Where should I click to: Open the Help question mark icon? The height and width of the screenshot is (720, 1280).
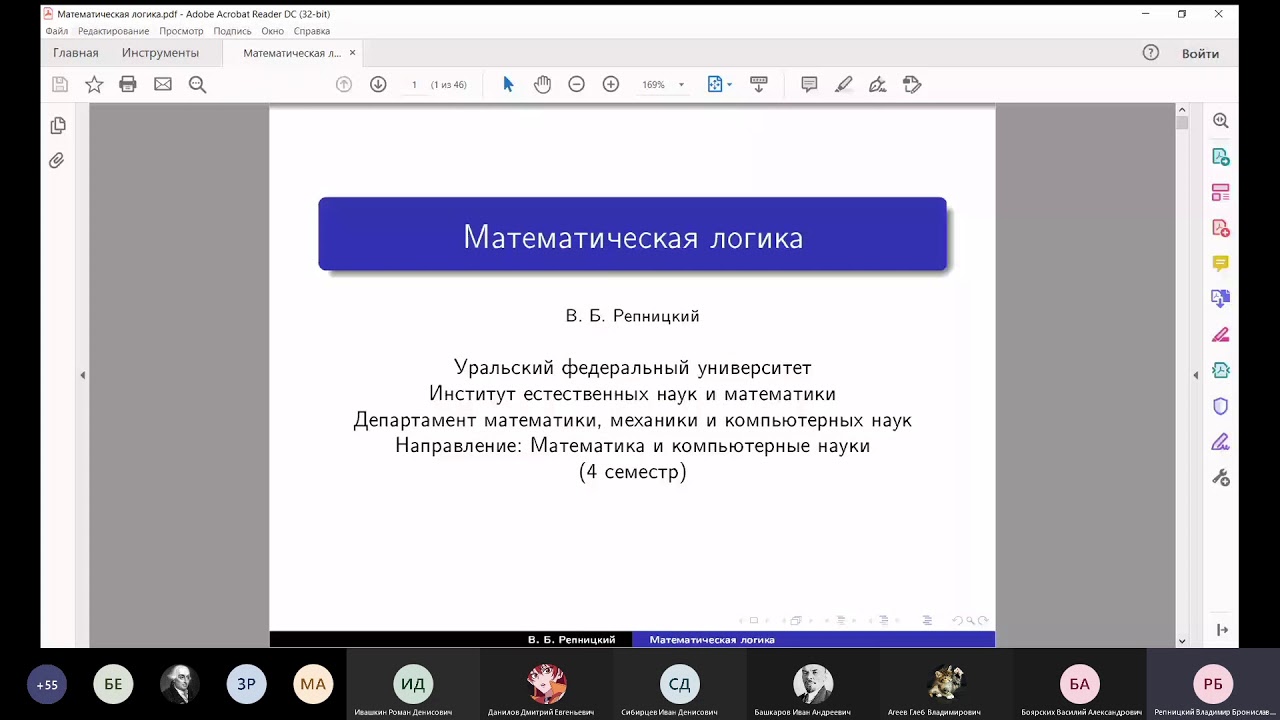(1151, 53)
